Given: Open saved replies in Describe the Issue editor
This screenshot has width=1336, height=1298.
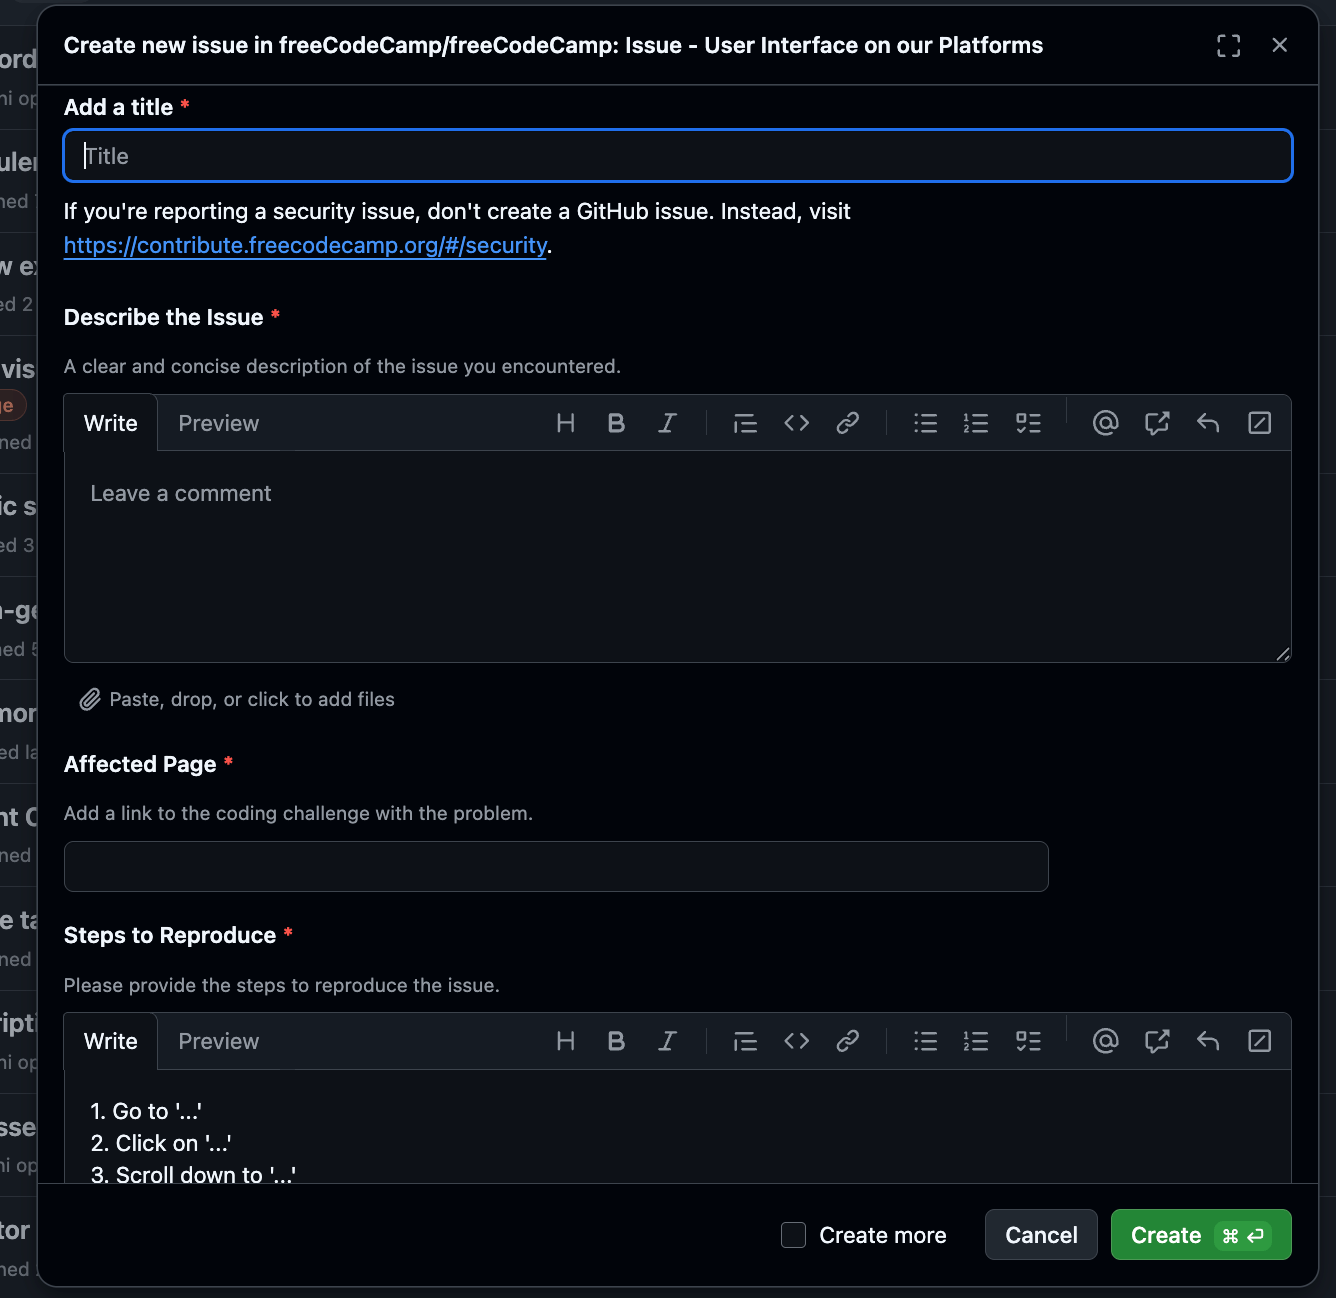Looking at the screenshot, I should point(1208,423).
